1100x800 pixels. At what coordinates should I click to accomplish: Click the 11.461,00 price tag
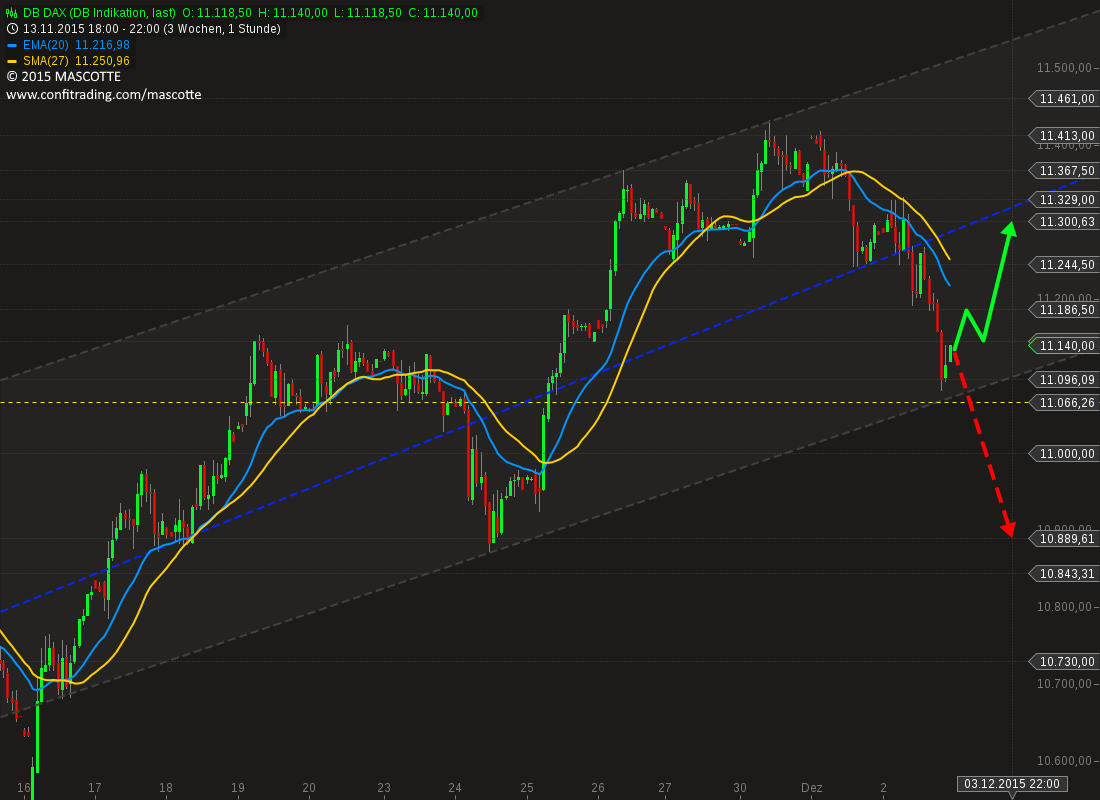point(1064,99)
